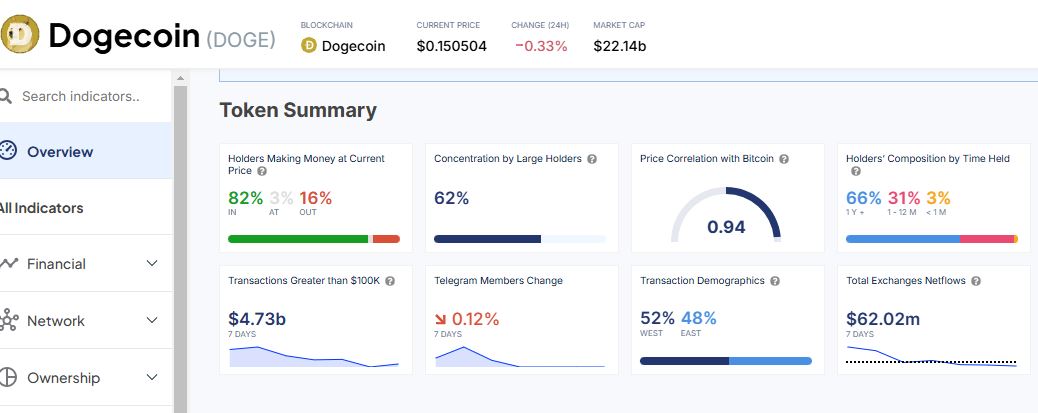Click the market cap $22.14b
Image resolution: width=1038 pixels, height=413 pixels.
(x=620, y=46)
